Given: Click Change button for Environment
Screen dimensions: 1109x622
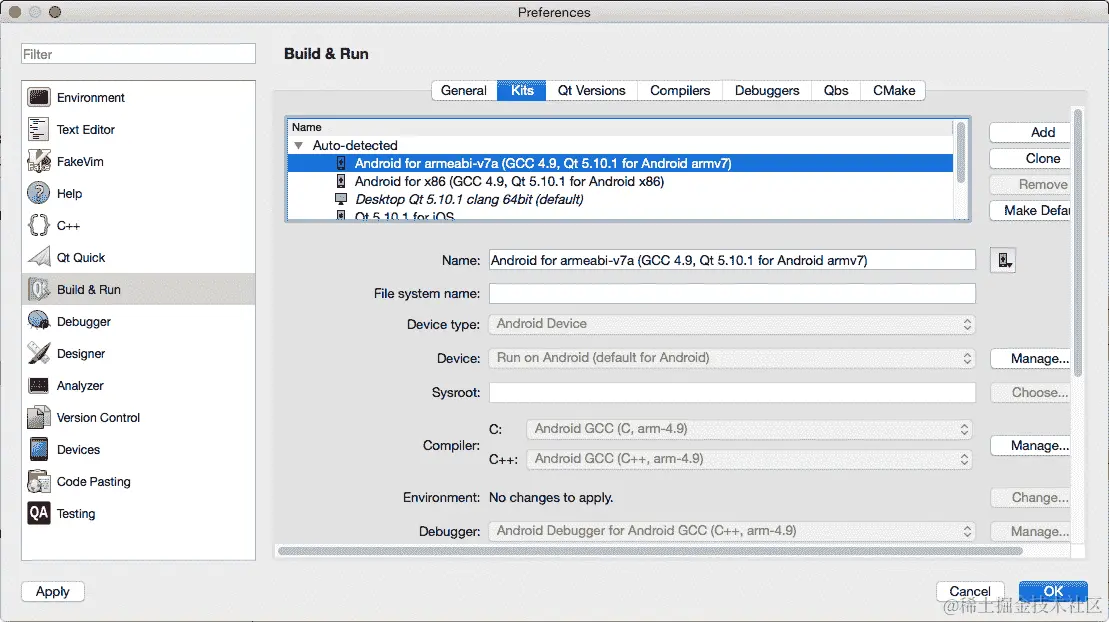Looking at the screenshot, I should coord(1030,497).
